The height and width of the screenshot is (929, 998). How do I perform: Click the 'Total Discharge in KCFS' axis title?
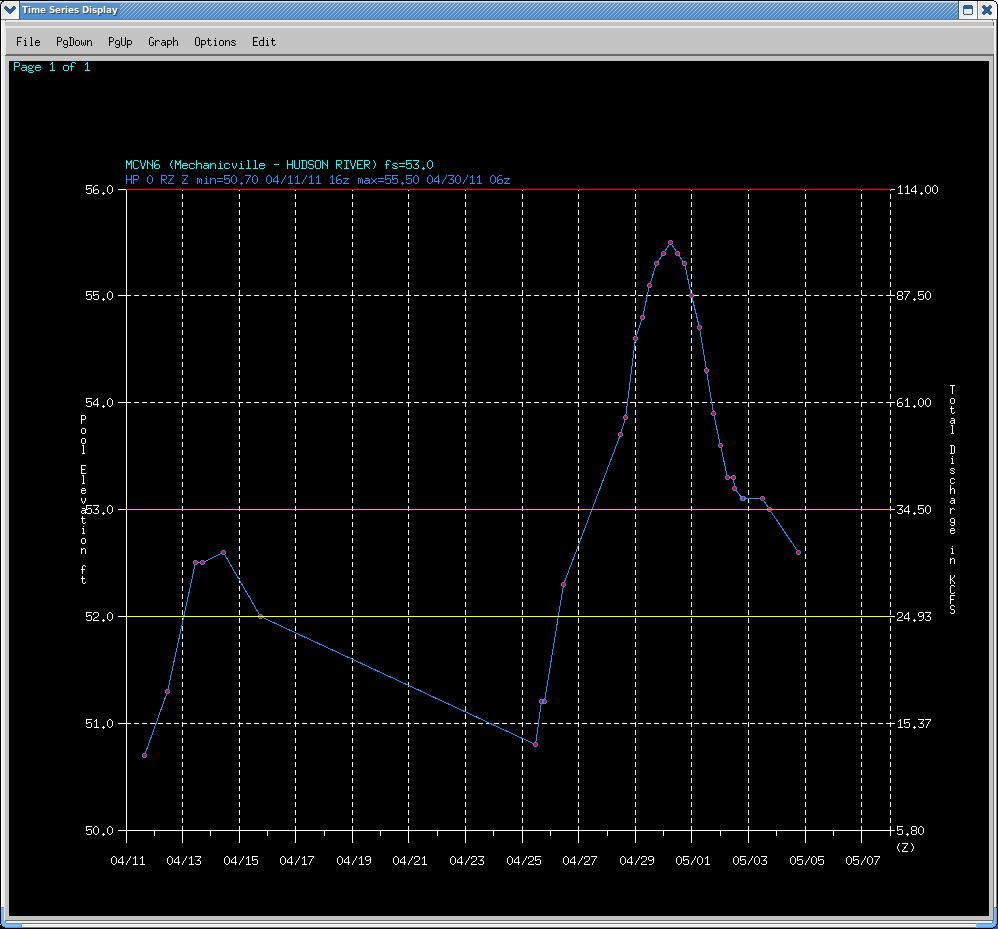tap(952, 499)
